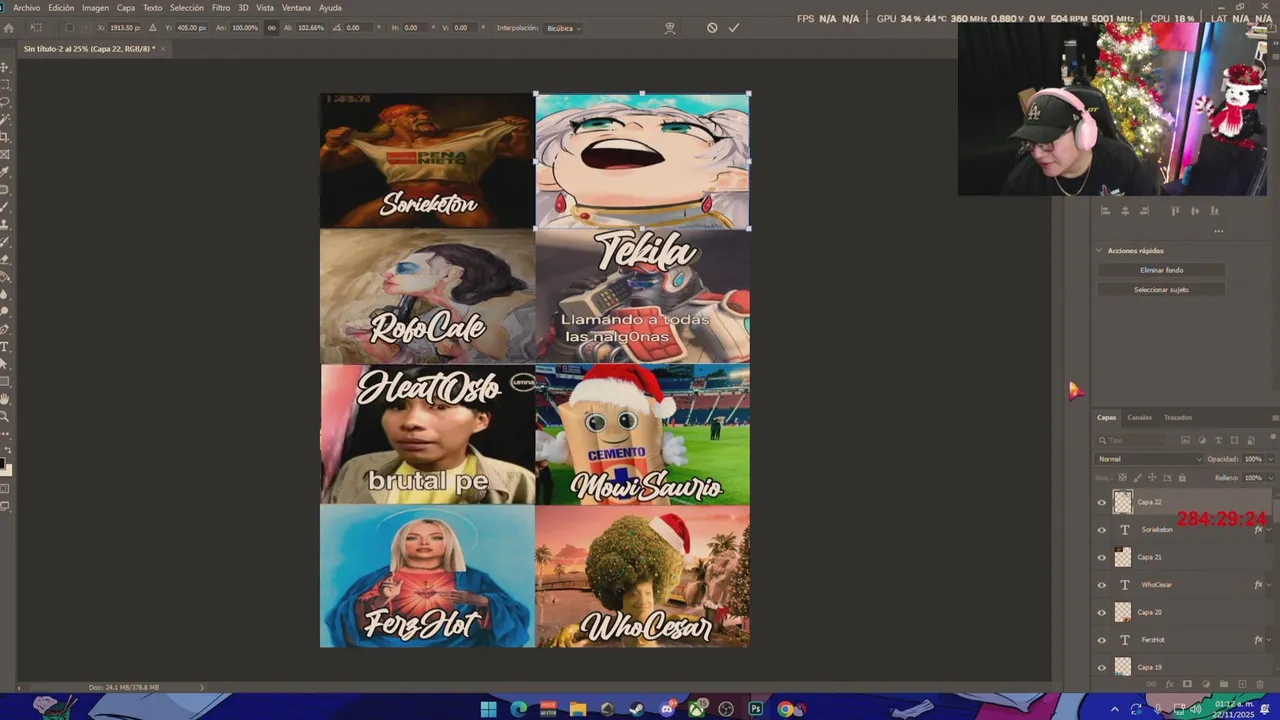Lock transparent pixels icon
1280x720 pixels.
1122,478
